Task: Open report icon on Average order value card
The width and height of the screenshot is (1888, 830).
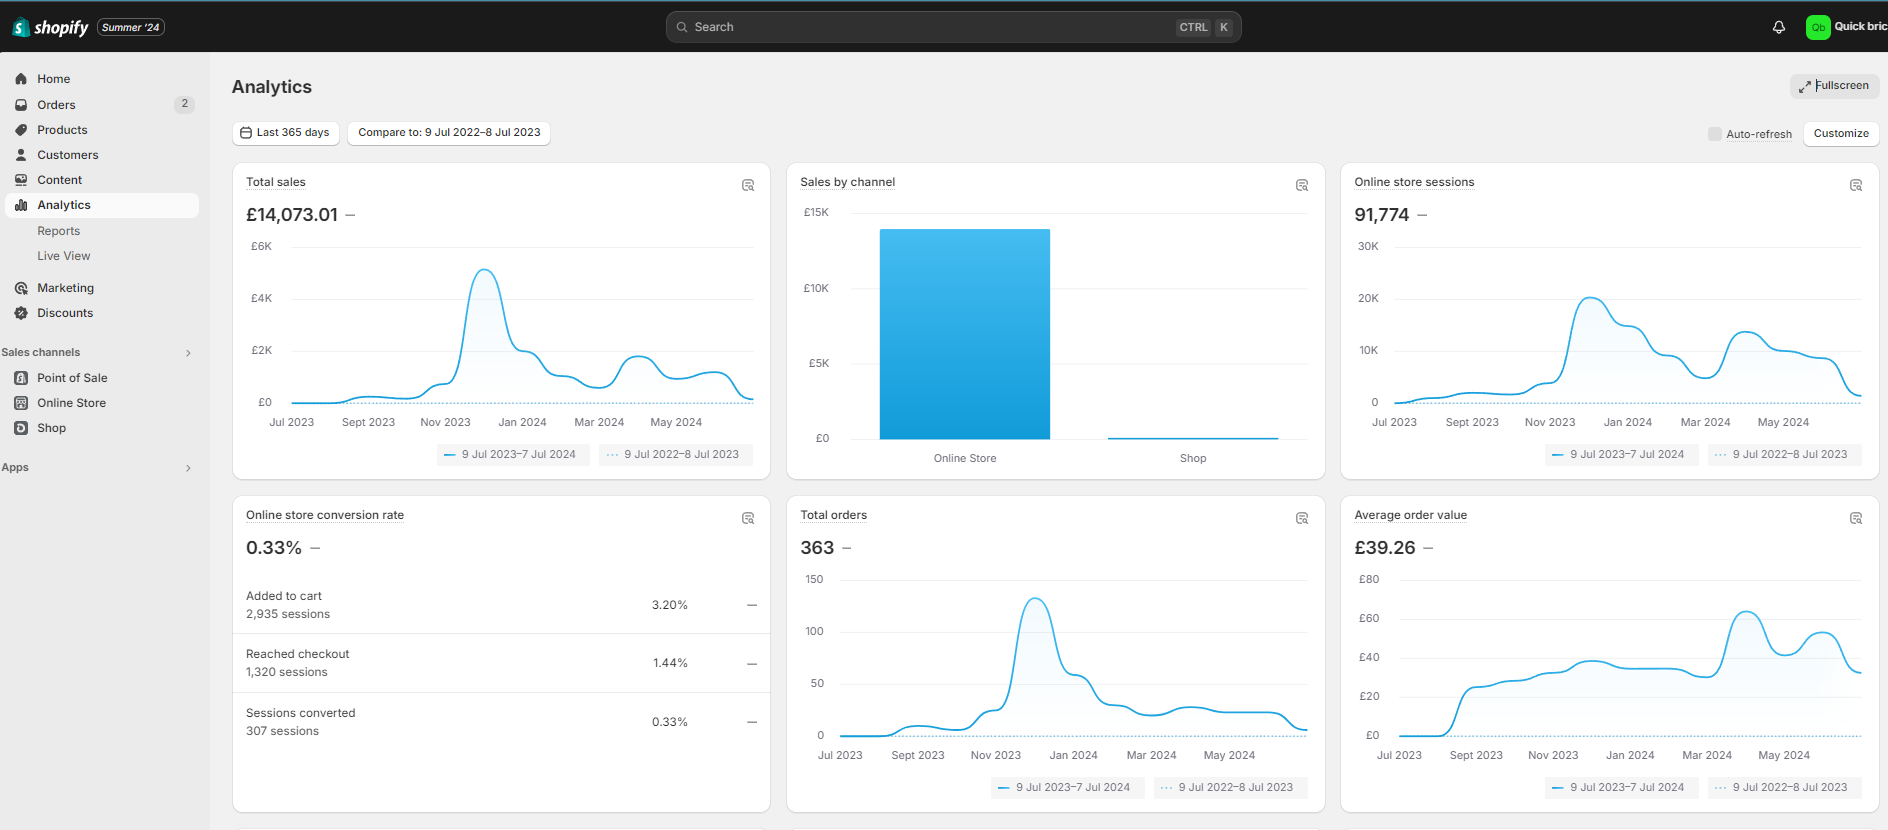Action: (x=1856, y=518)
